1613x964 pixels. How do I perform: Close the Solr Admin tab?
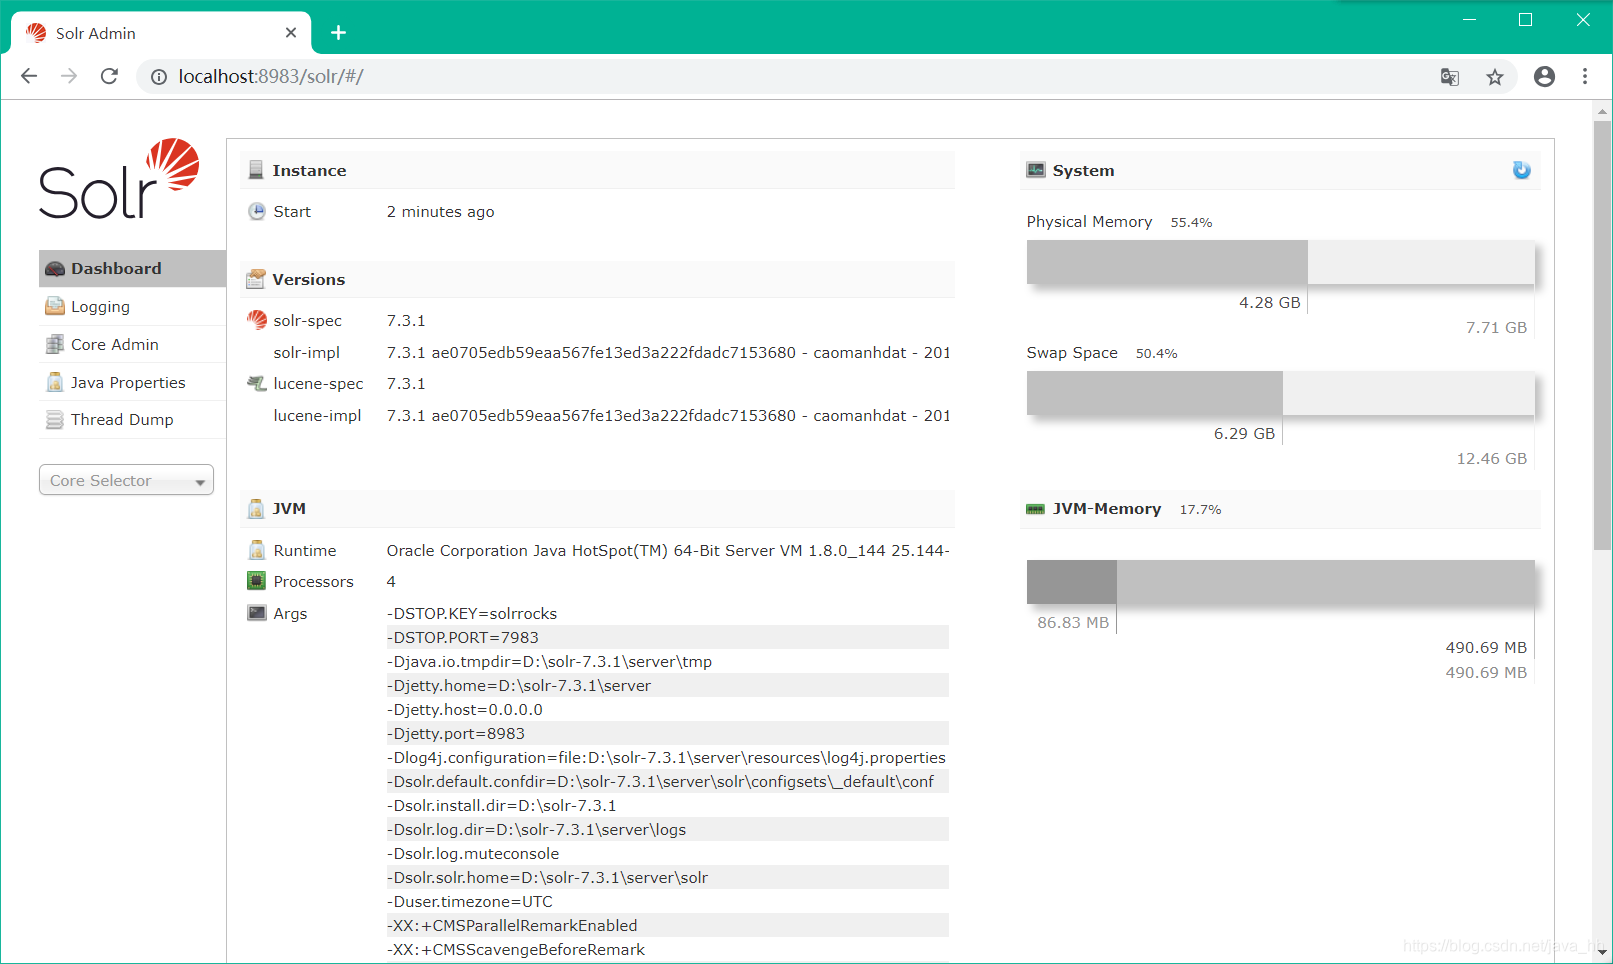click(291, 33)
